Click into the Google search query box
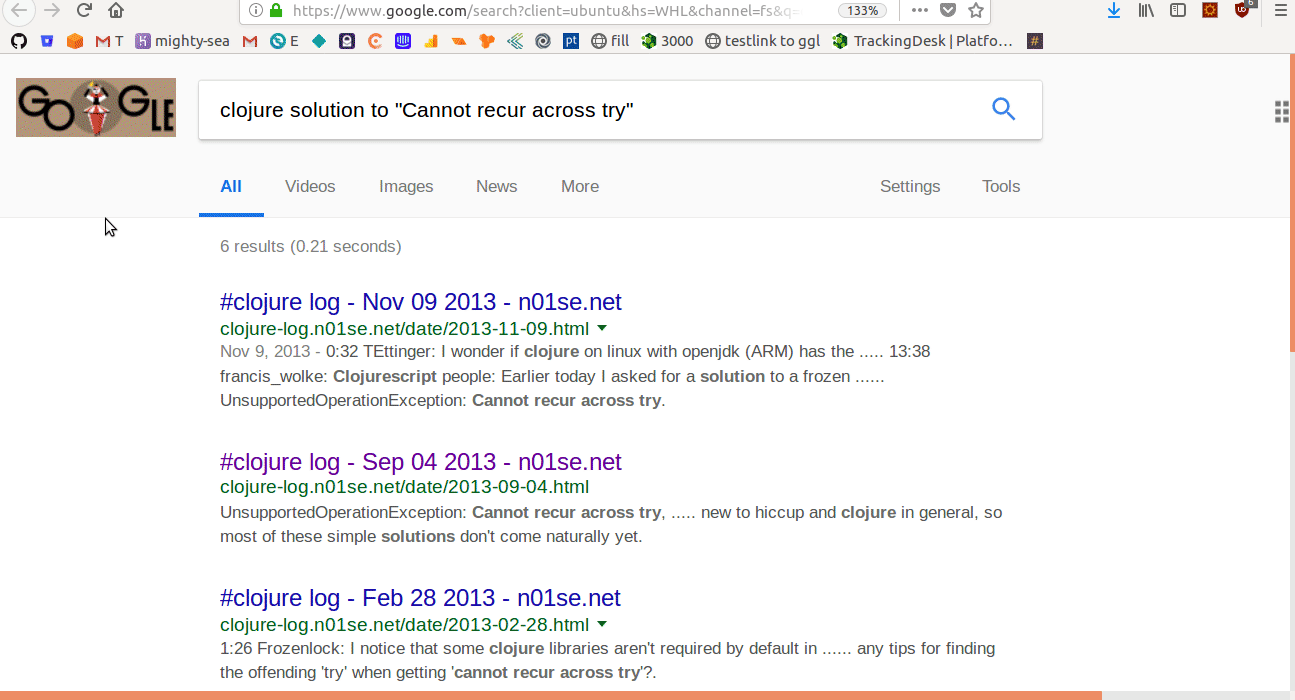 (590, 109)
